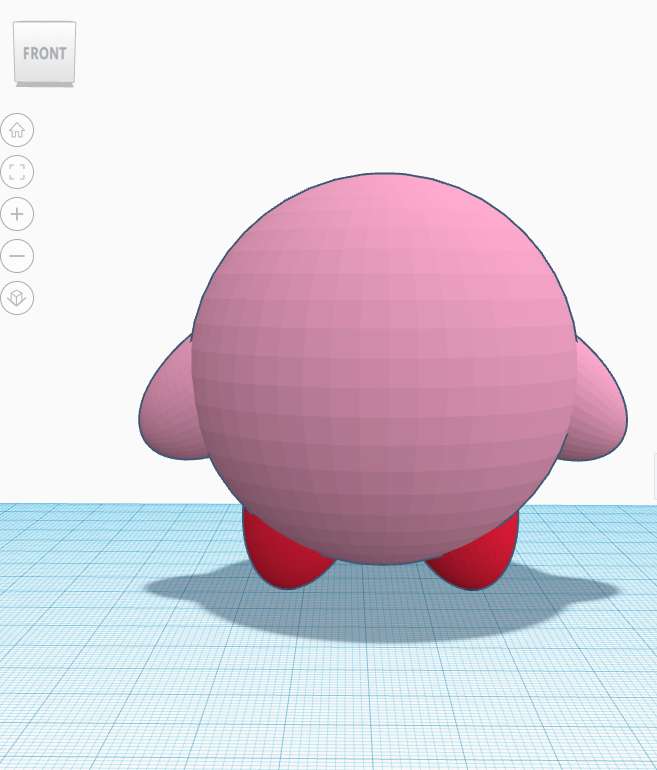This screenshot has height=770, width=657.
Task: Reset to Home view
Action: coord(17,130)
